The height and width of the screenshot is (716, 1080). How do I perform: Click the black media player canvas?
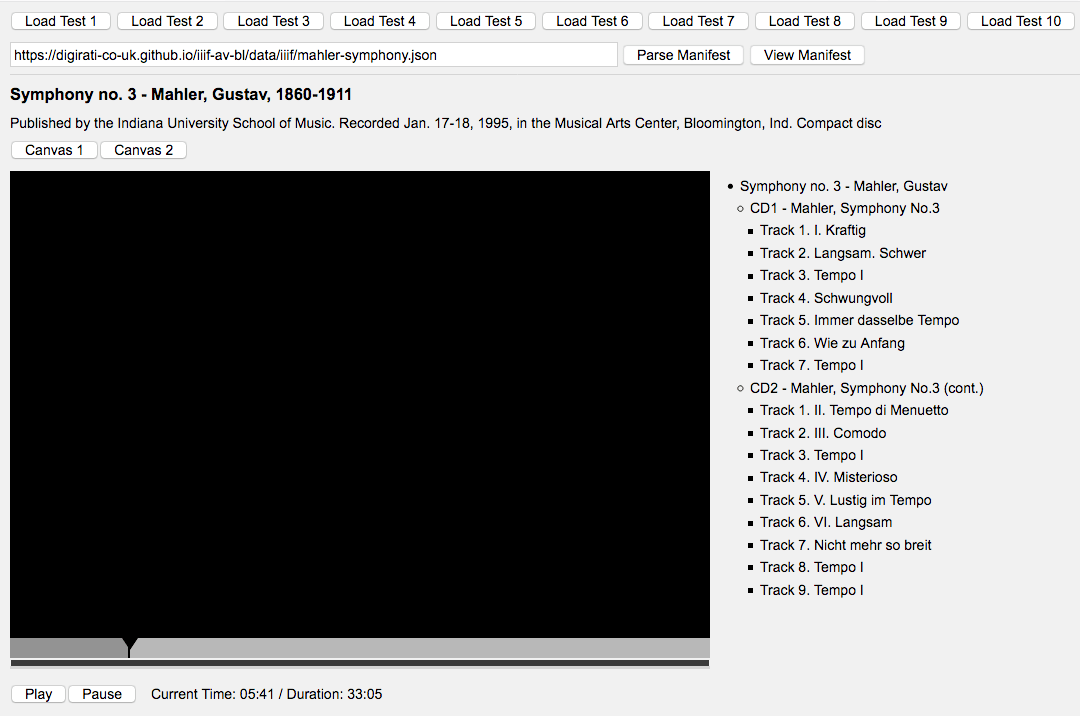pos(360,400)
